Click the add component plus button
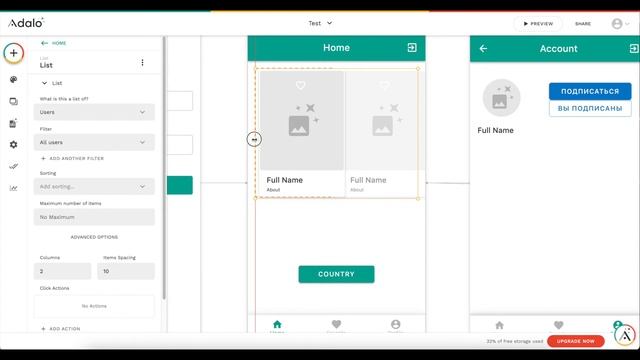 tap(13, 53)
